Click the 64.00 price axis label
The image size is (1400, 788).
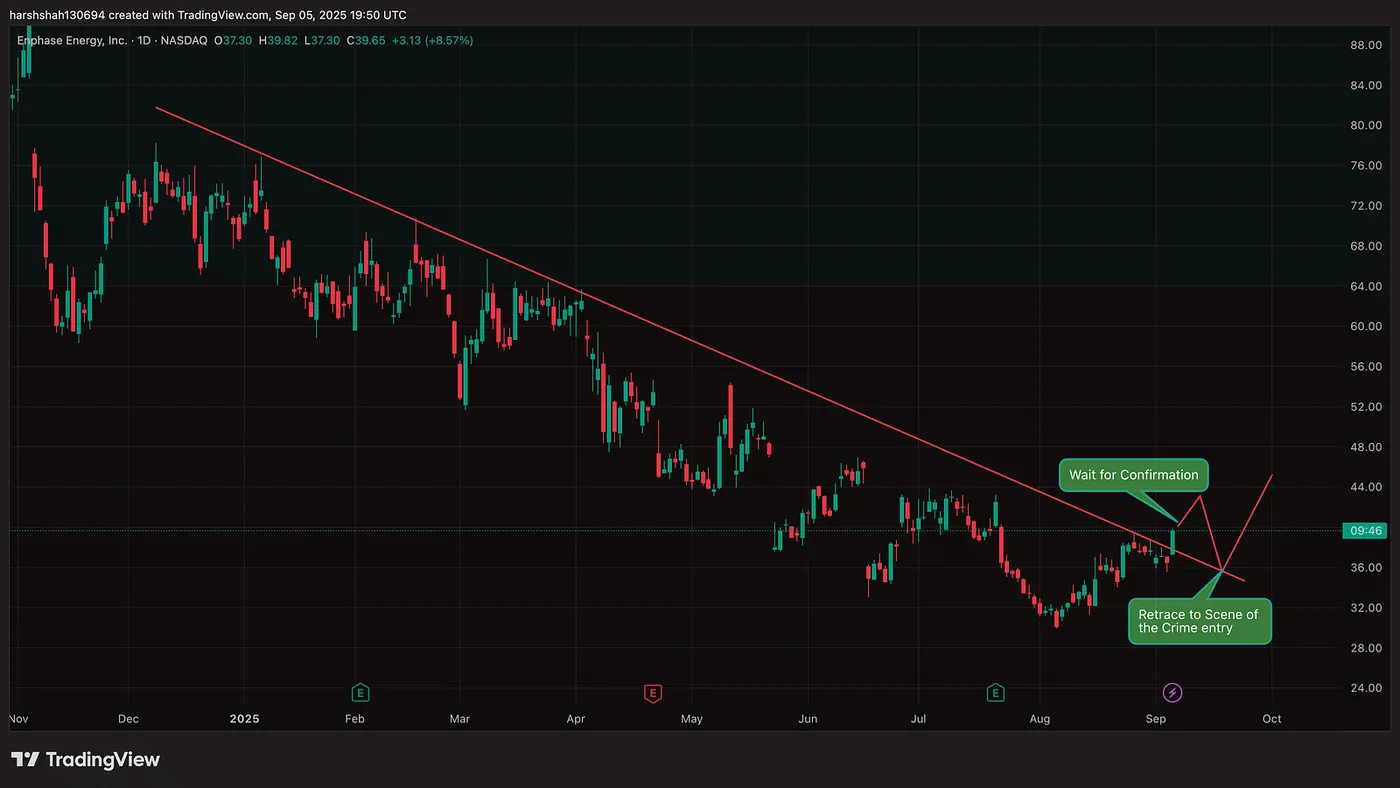coord(1364,286)
